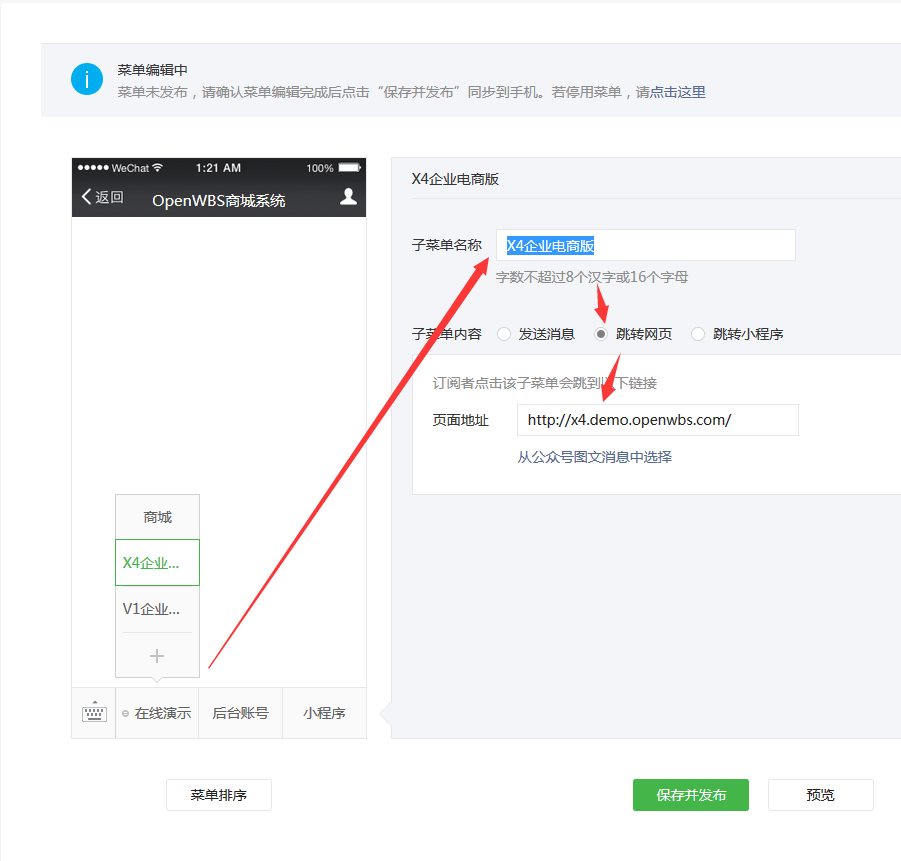Image resolution: width=901 pixels, height=861 pixels.
Task: Choose the 跳转小程序 radio option
Action: (697, 334)
